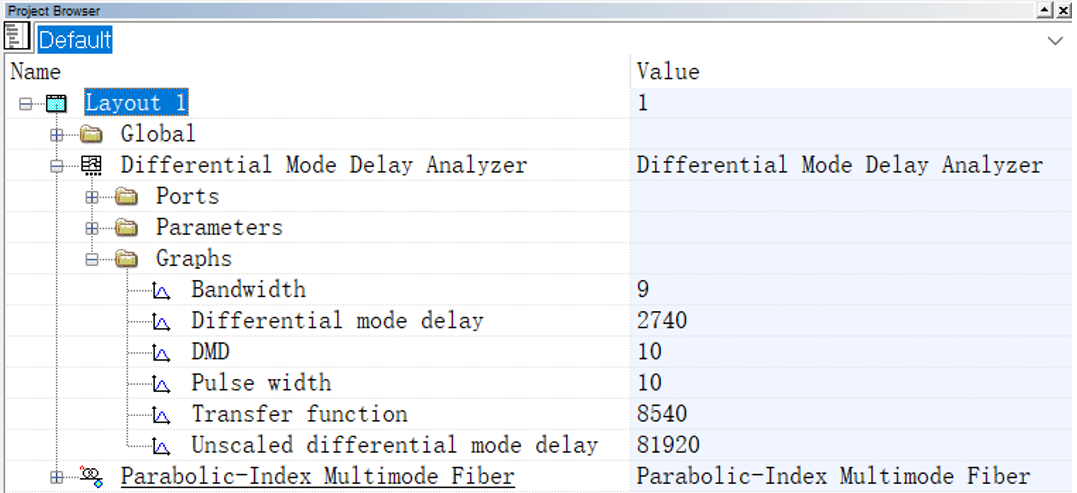Viewport: 1077px width, 493px height.
Task: Click the Bandwidth graph icon
Action: (162, 291)
